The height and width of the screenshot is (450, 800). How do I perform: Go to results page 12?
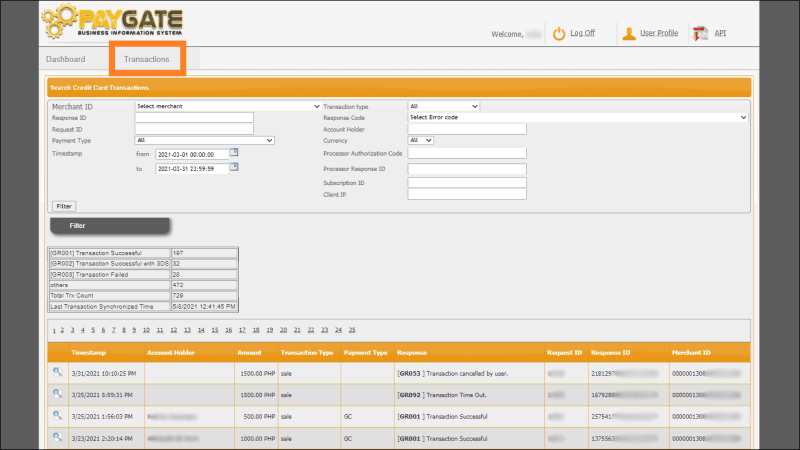pyautogui.click(x=173, y=330)
